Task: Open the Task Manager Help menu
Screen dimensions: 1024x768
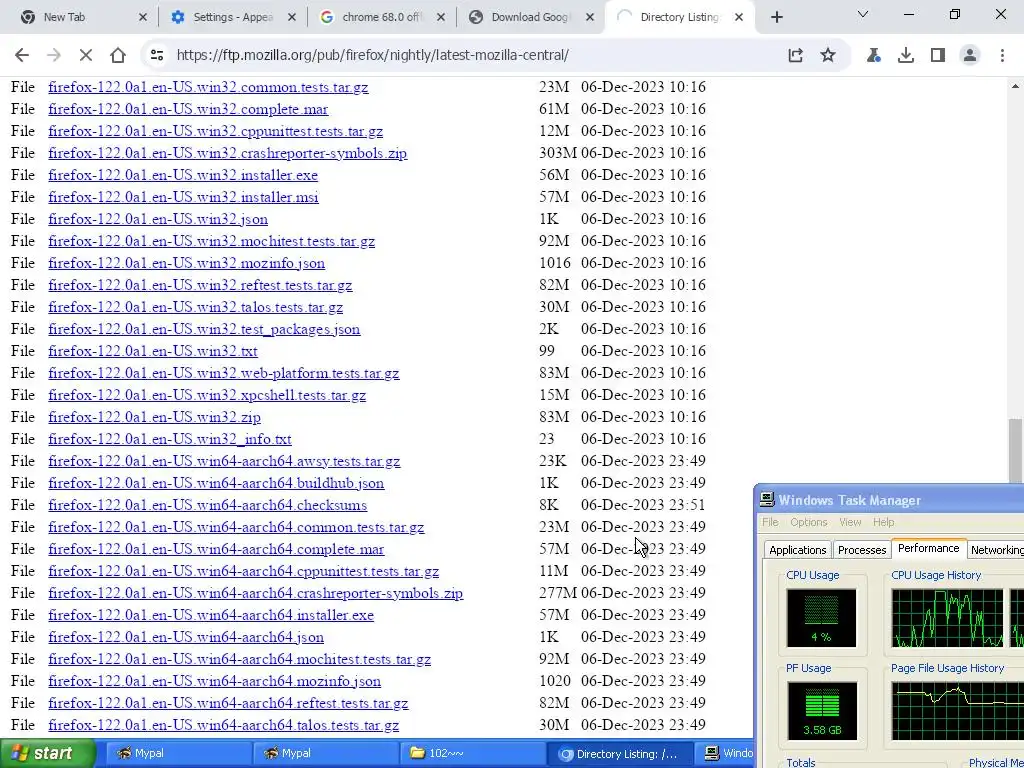Action: [x=883, y=522]
